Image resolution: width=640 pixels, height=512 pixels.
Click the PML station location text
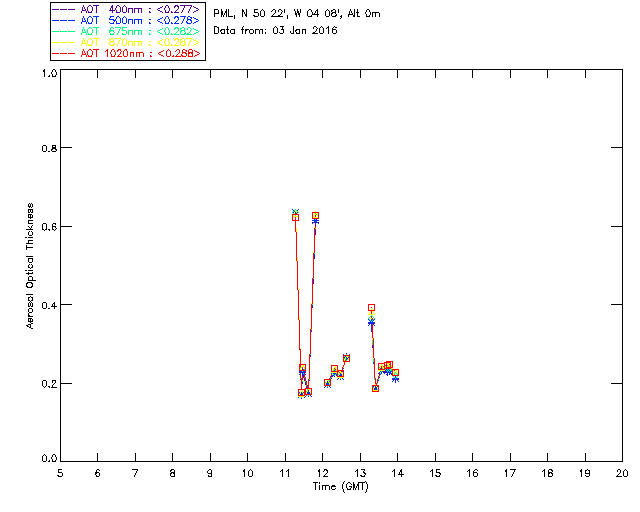(x=297, y=13)
